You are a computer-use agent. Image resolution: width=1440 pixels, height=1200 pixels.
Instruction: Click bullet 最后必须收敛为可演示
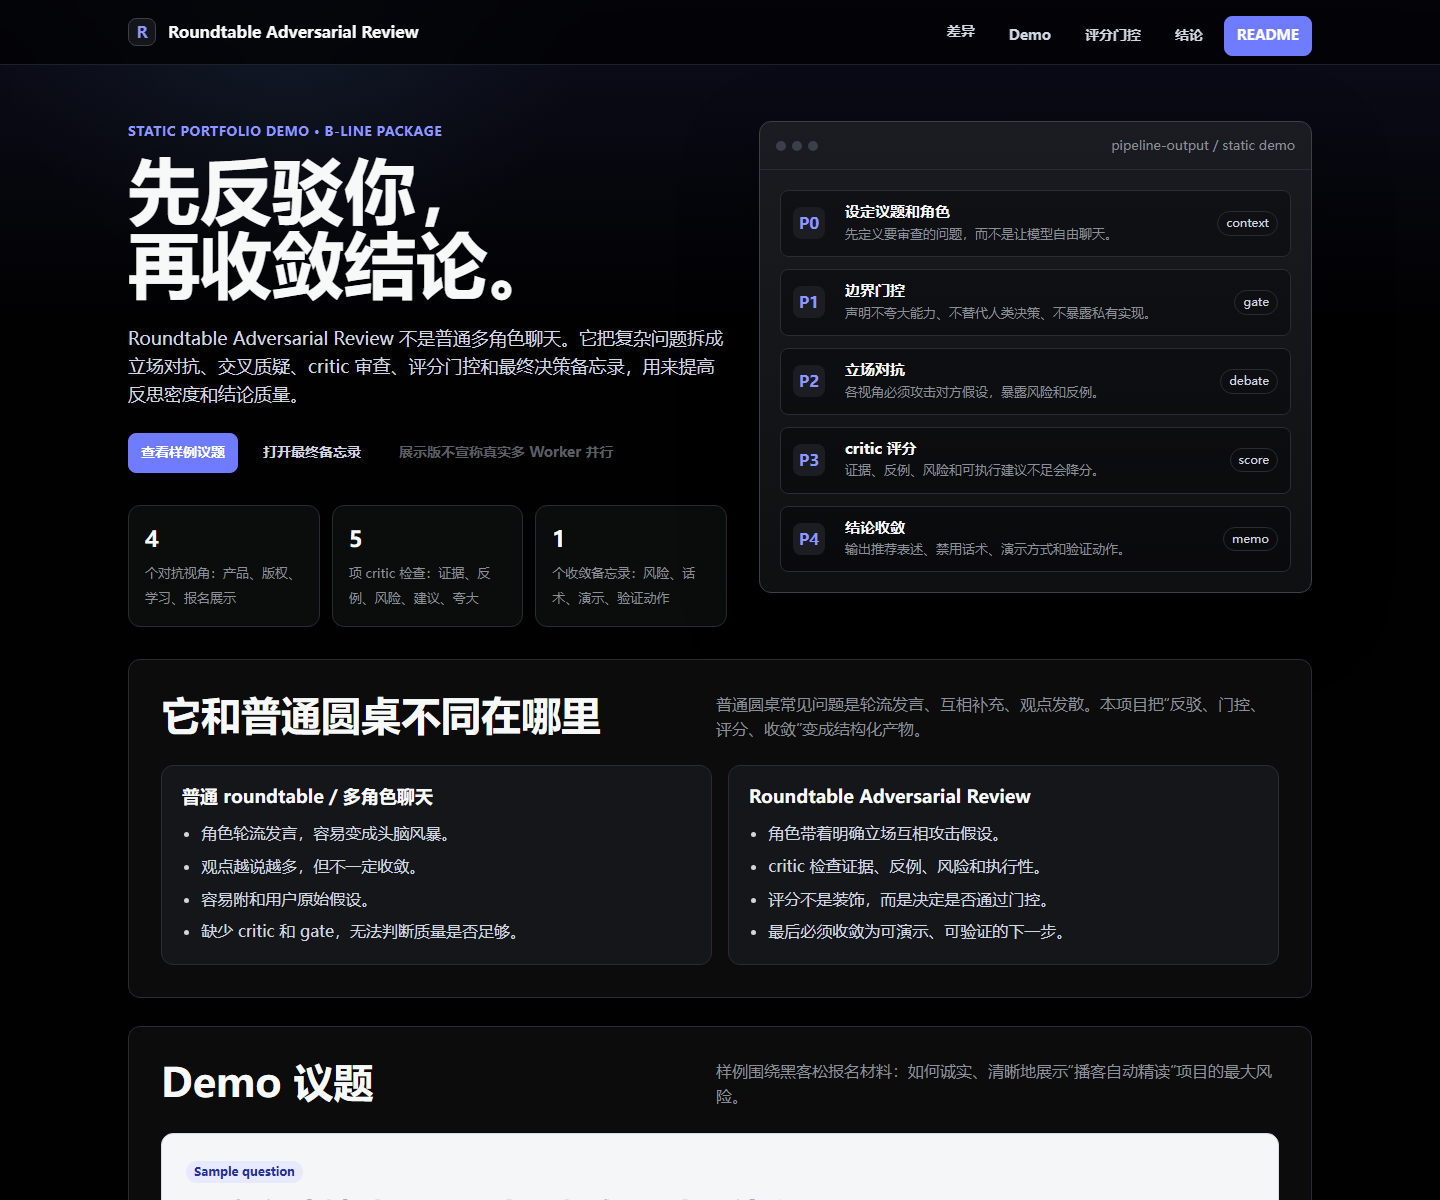pos(920,932)
